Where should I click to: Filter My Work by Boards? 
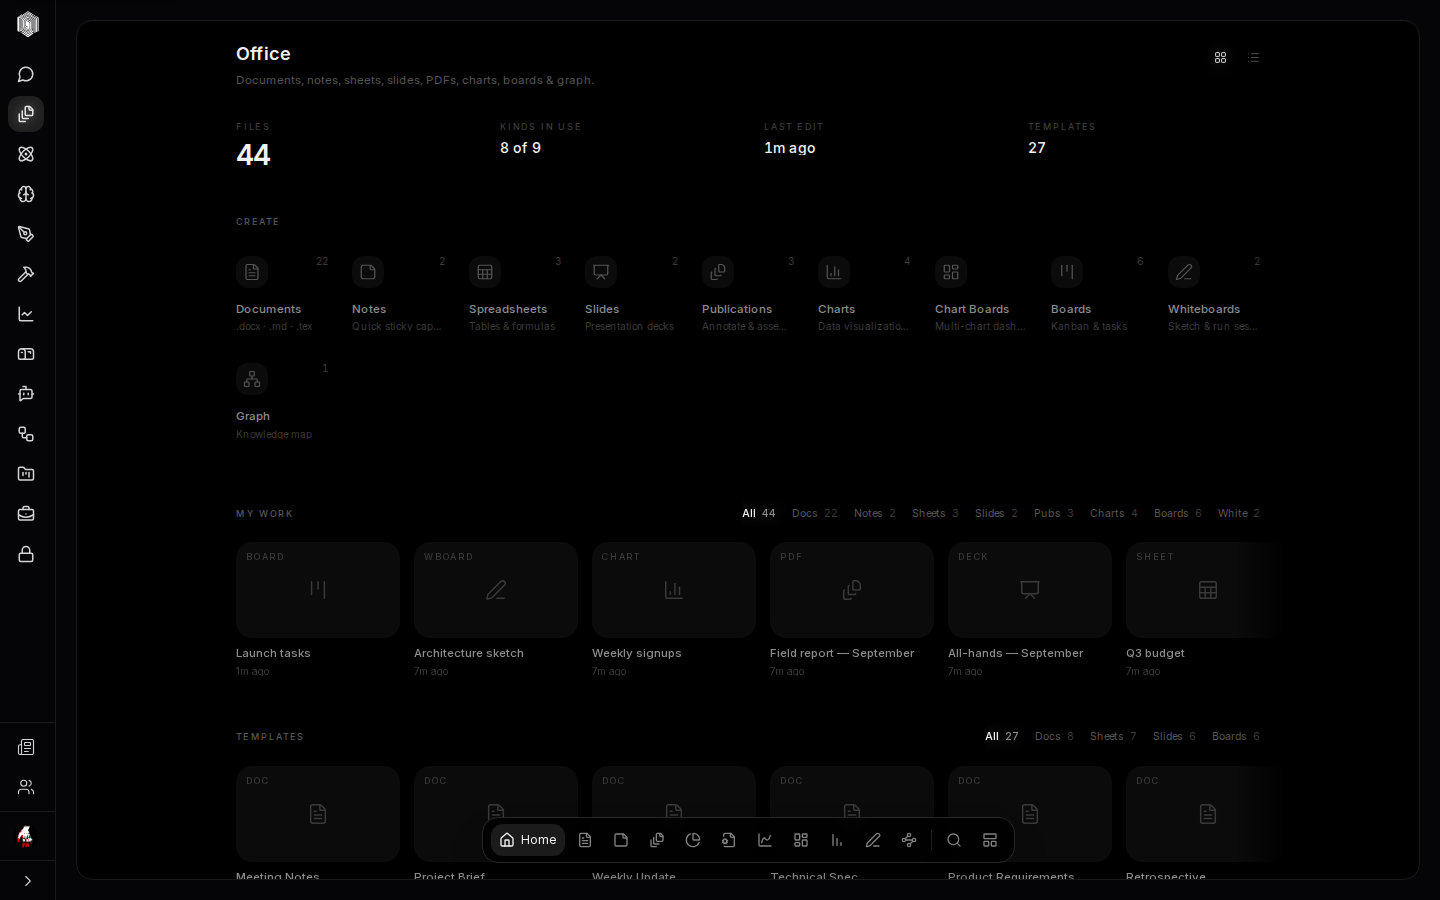click(x=1178, y=513)
